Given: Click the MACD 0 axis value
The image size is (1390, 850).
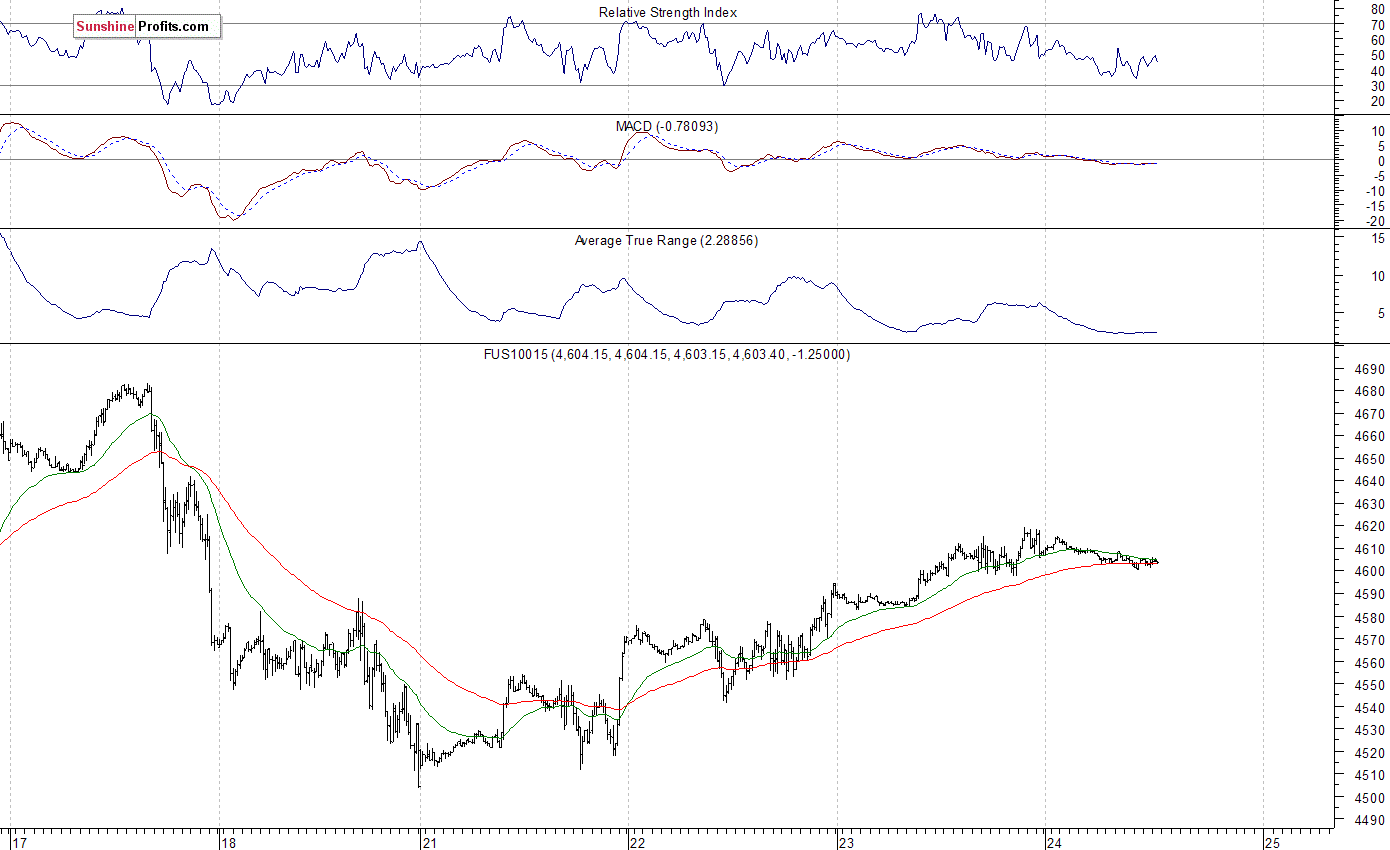Looking at the screenshot, I should 1380,160.
